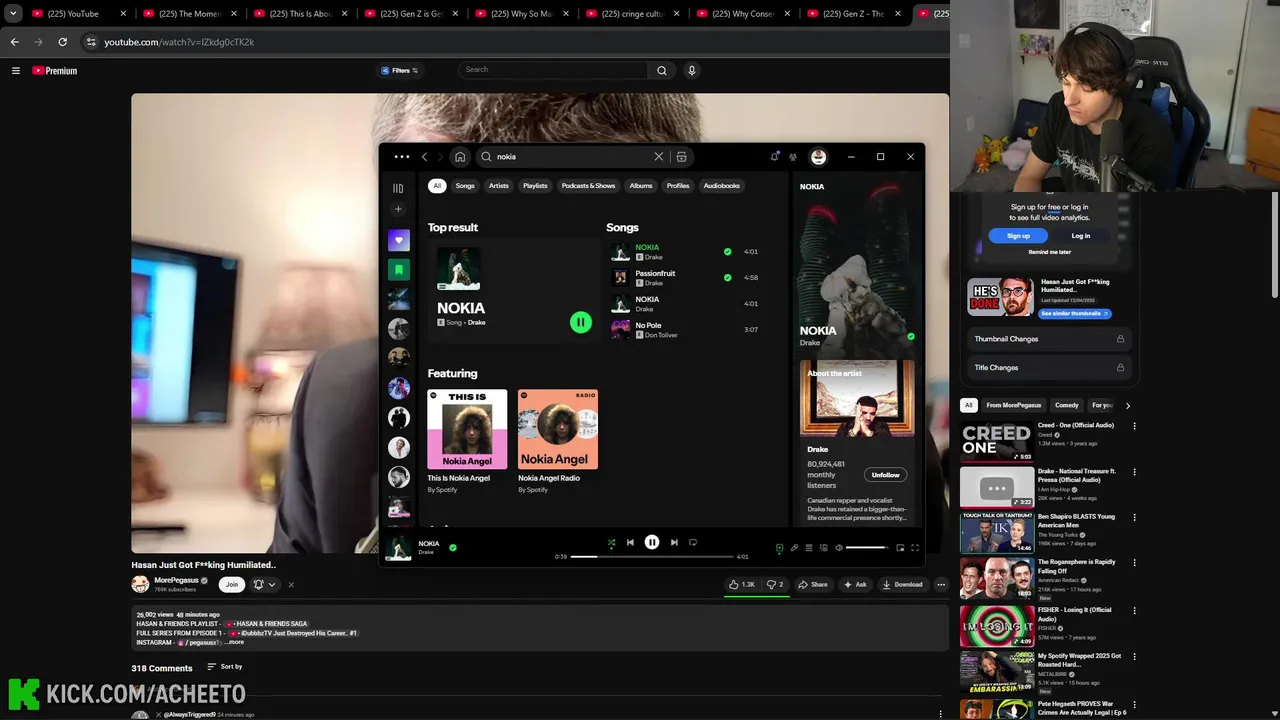Select Playlists filter chip in Spotify
Viewport: 1280px width, 720px height.
pyautogui.click(x=535, y=186)
